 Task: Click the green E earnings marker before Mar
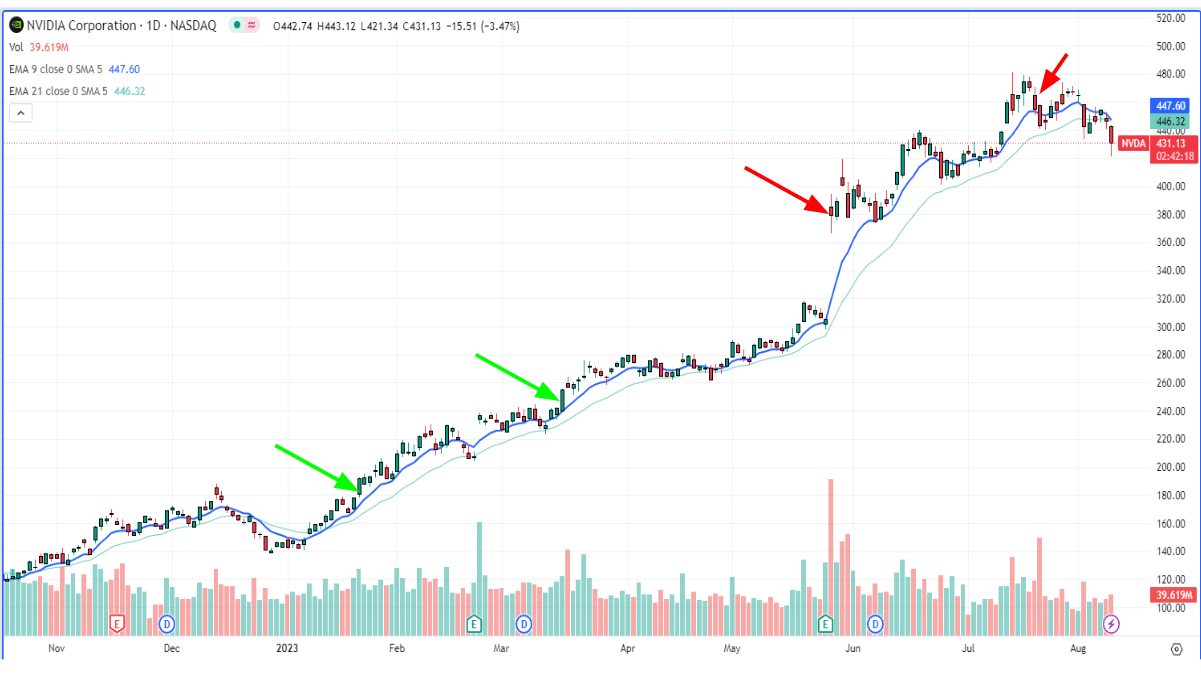[473, 624]
